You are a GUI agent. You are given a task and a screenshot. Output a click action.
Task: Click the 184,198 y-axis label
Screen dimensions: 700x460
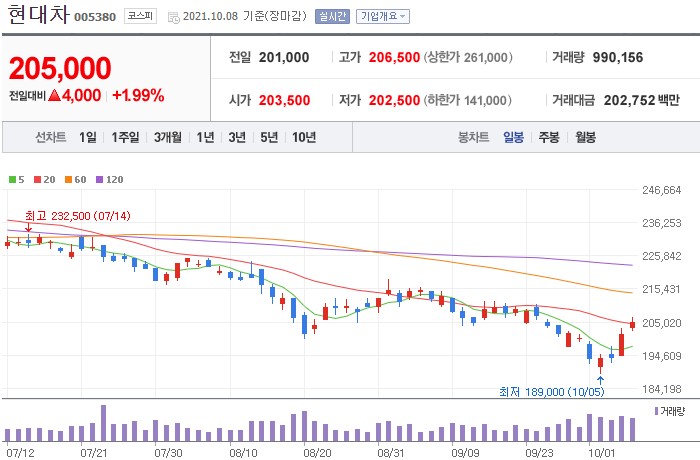point(662,389)
